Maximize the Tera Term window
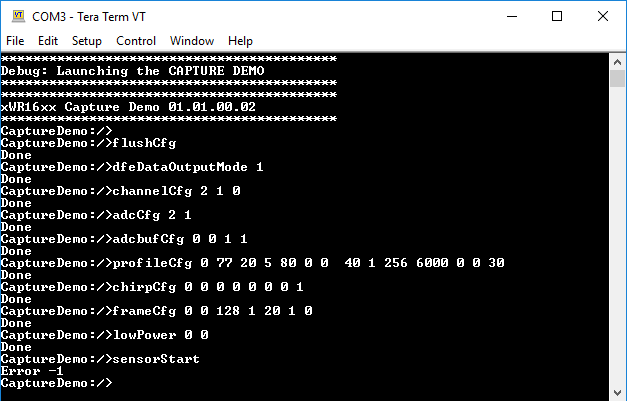This screenshot has width=627, height=401. (557, 16)
